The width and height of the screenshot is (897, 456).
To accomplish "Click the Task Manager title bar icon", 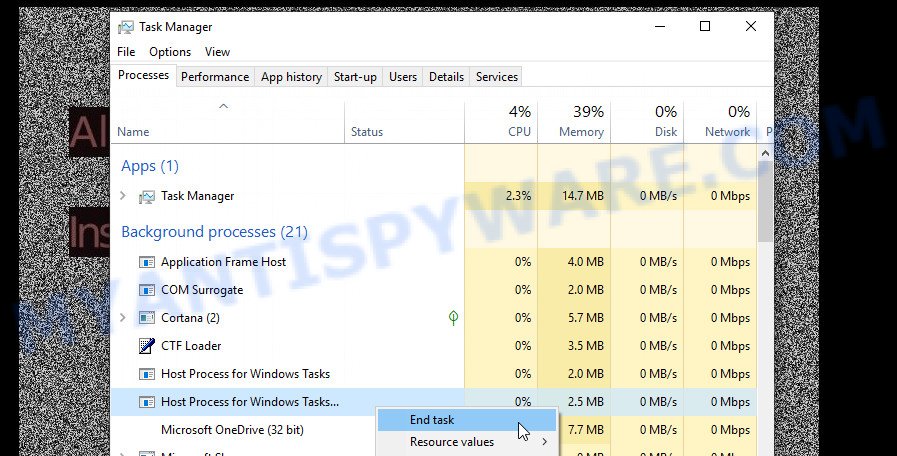I will point(126,27).
